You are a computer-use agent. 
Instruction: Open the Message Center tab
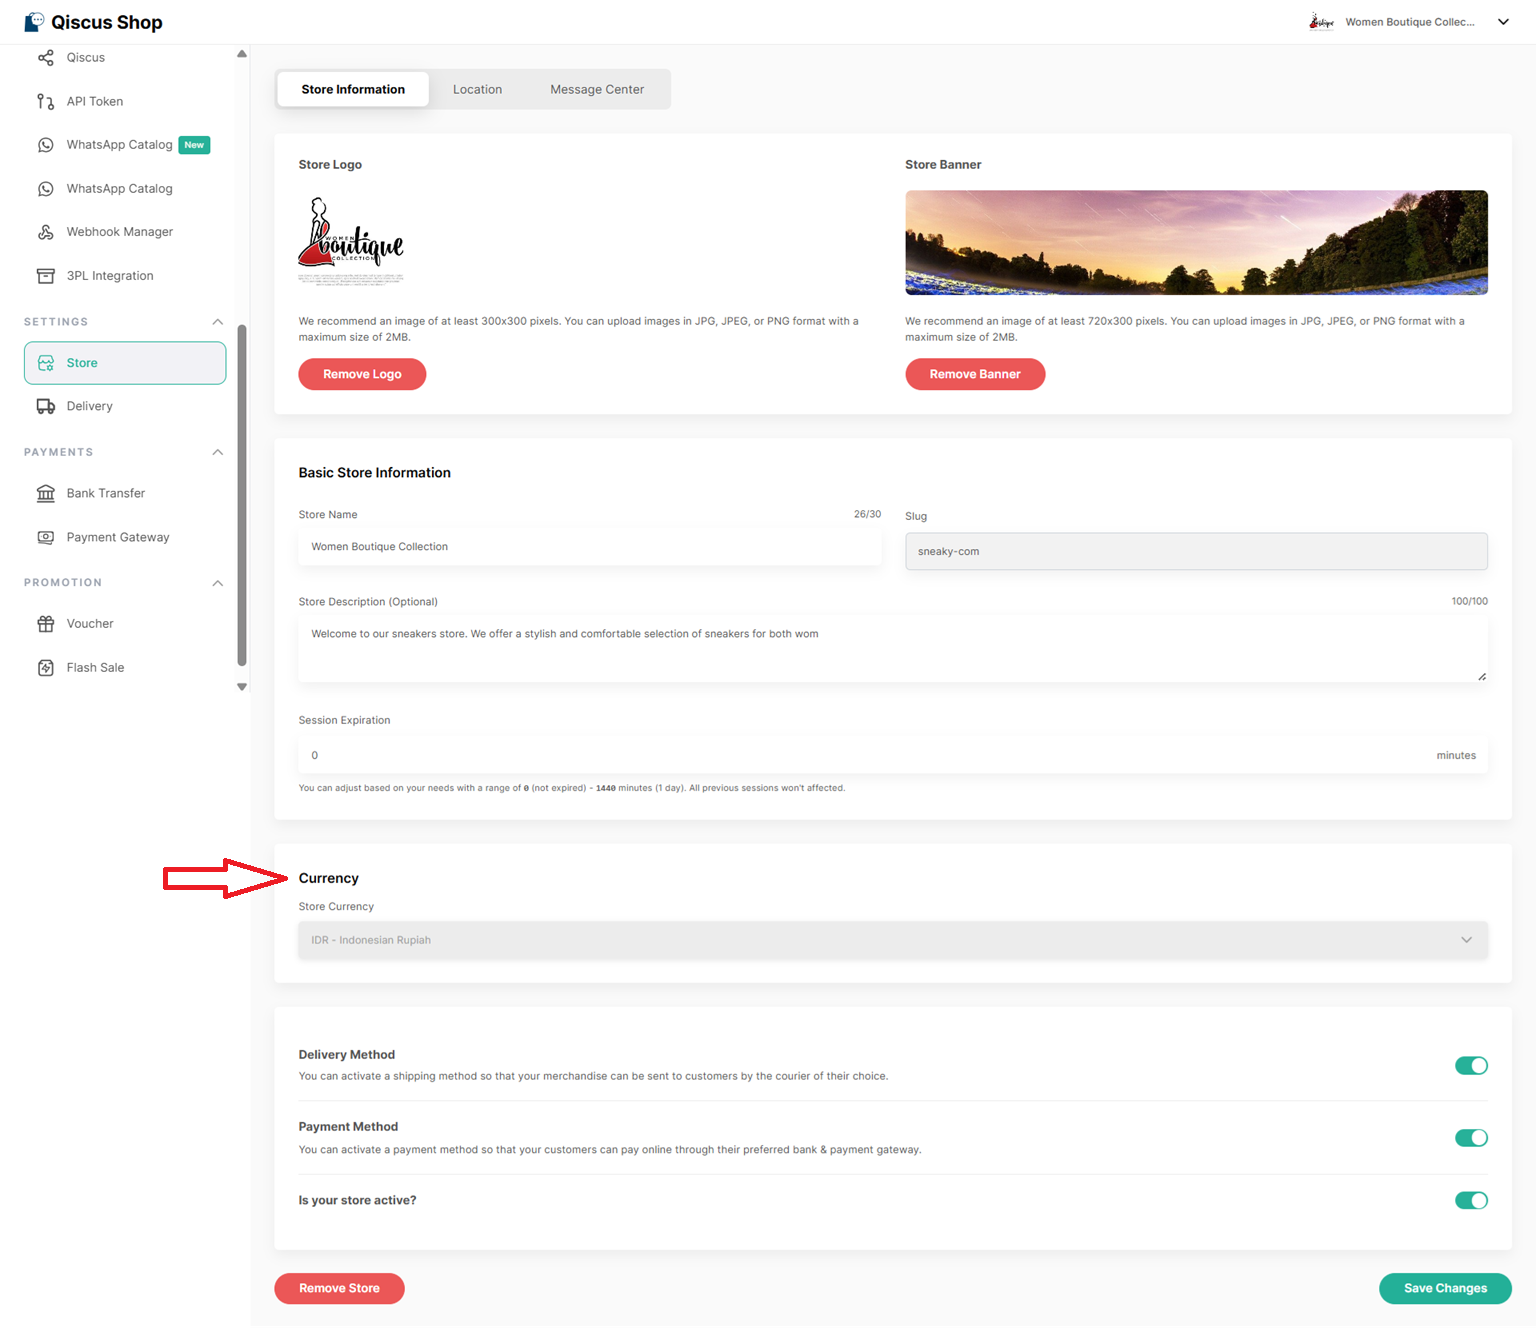click(x=596, y=89)
